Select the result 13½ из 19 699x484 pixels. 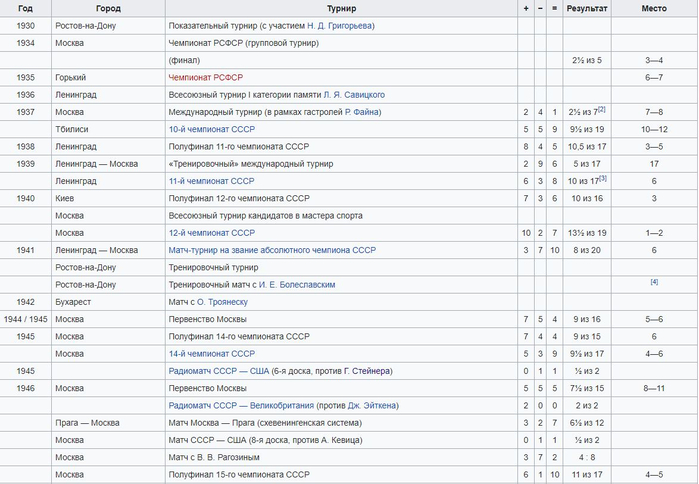point(587,233)
